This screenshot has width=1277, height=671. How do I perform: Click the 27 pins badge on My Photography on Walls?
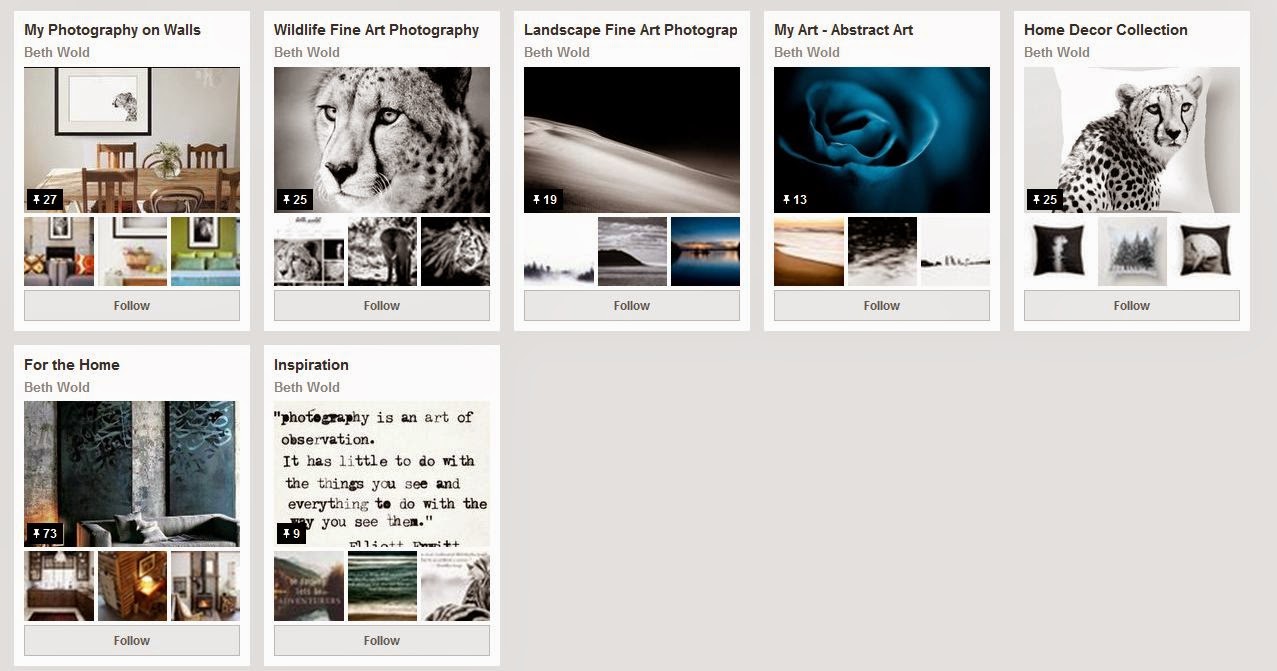point(45,199)
